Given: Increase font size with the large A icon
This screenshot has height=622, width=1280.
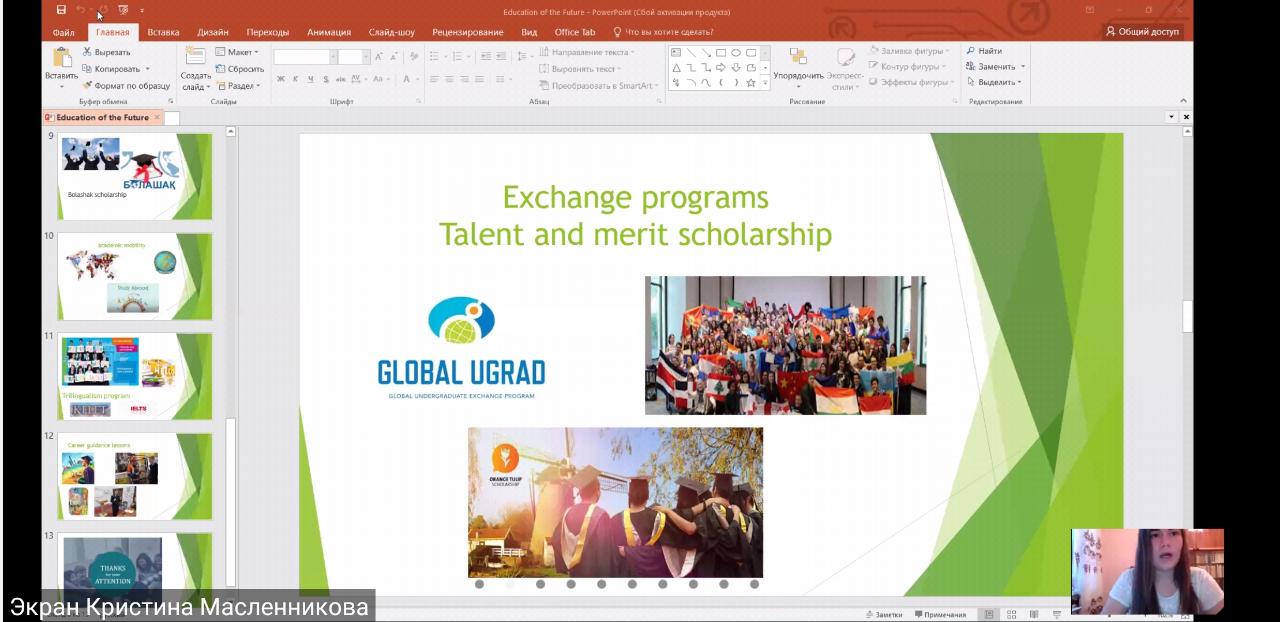Looking at the screenshot, I should [379, 57].
